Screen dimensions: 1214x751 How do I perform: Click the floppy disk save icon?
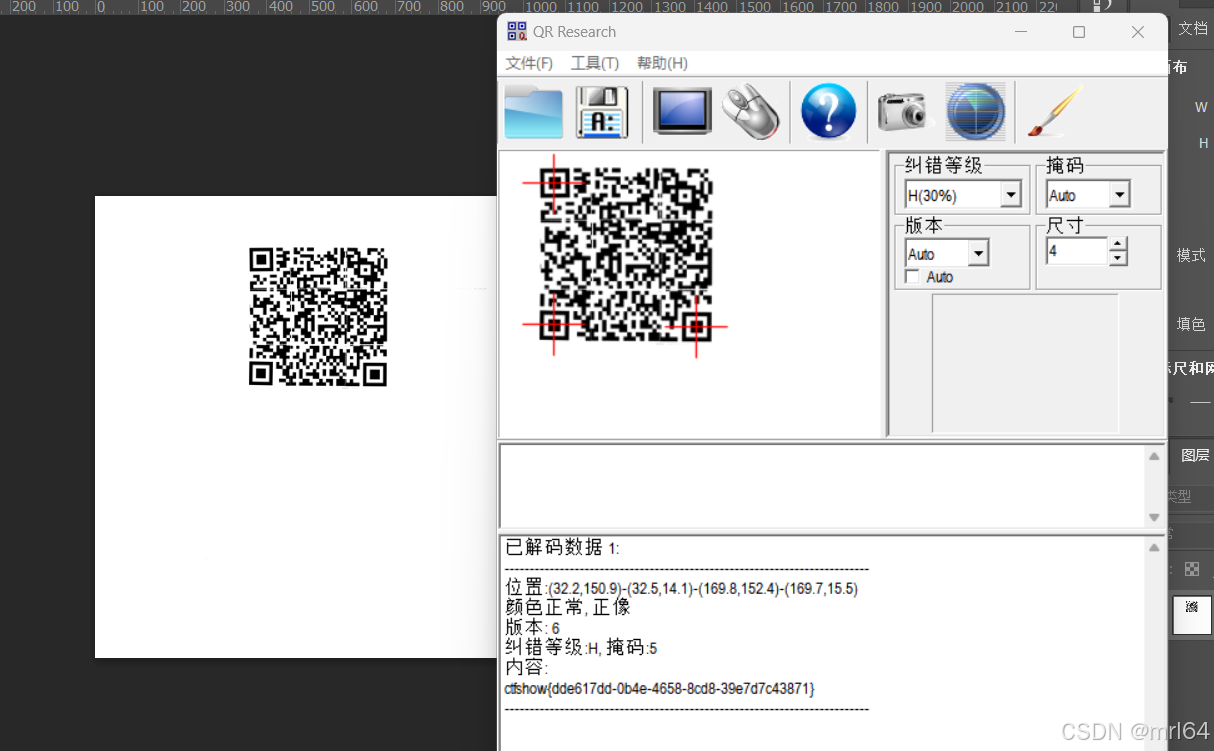coord(601,111)
